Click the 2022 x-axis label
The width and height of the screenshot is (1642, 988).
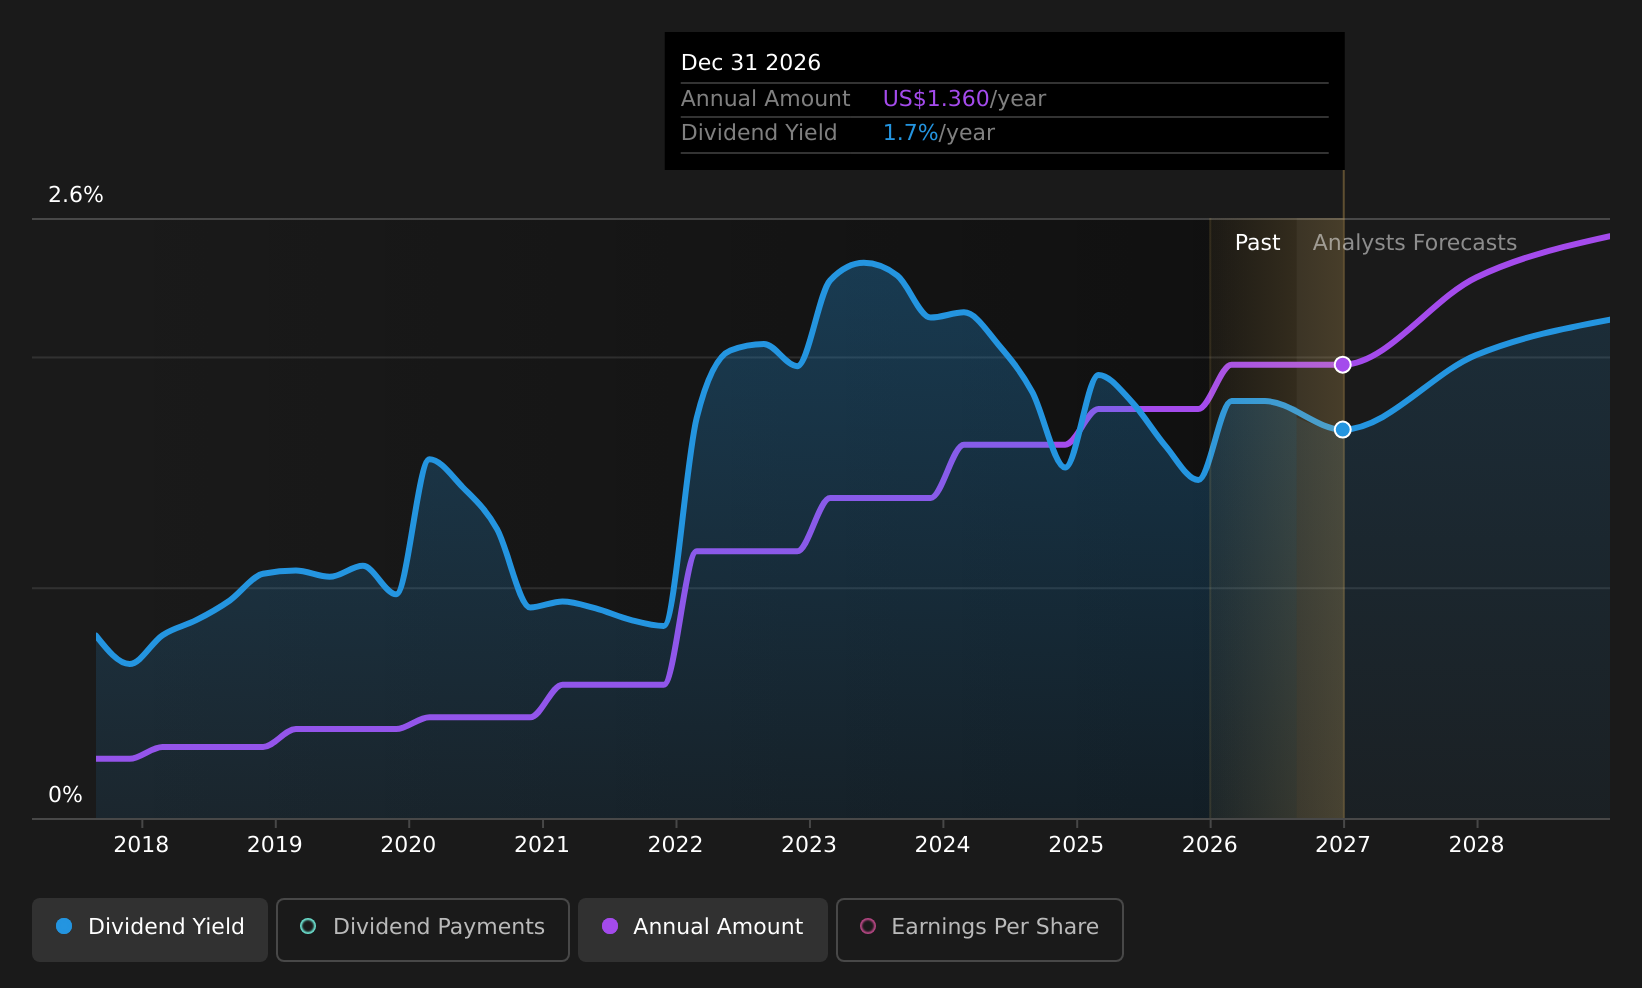[676, 845]
